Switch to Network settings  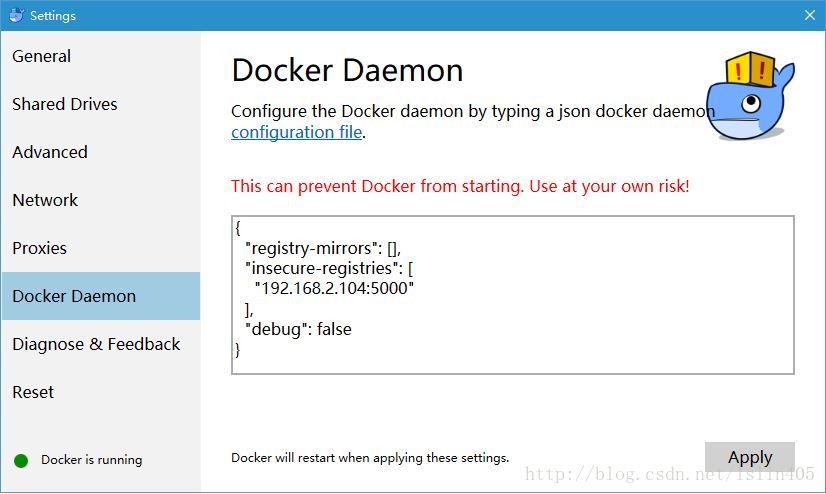point(100,200)
